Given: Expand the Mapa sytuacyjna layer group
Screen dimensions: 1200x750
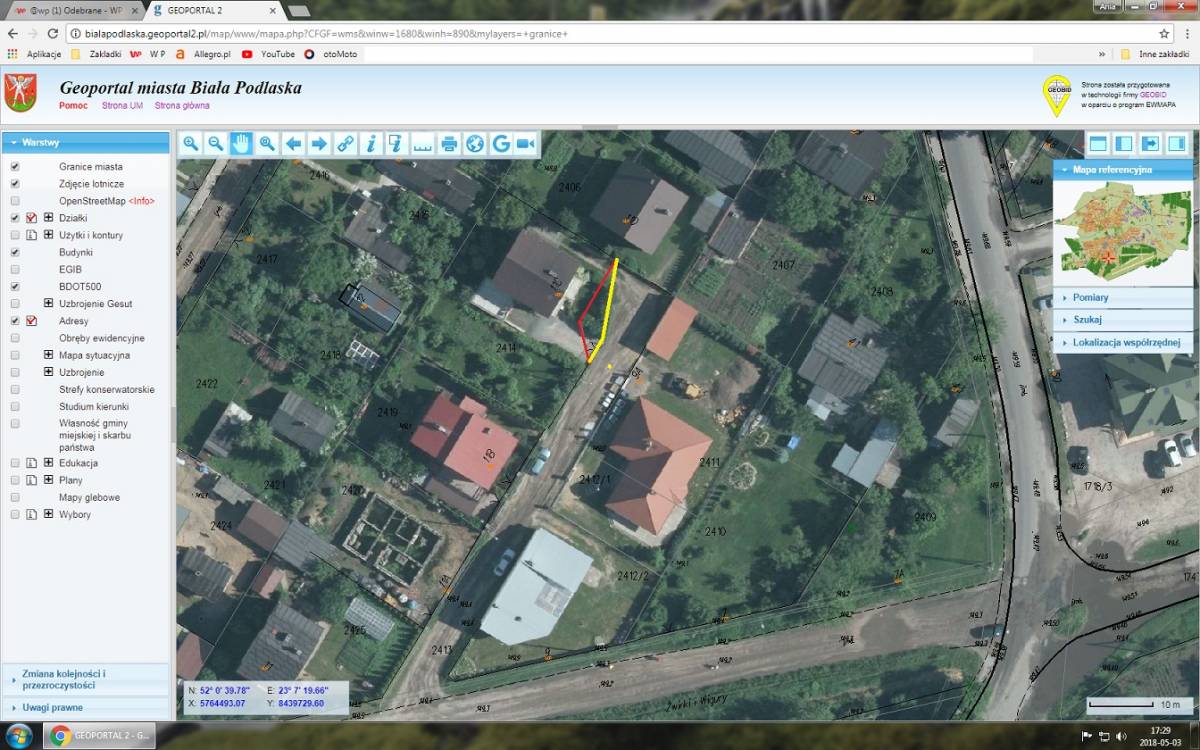Looking at the screenshot, I should [48, 355].
